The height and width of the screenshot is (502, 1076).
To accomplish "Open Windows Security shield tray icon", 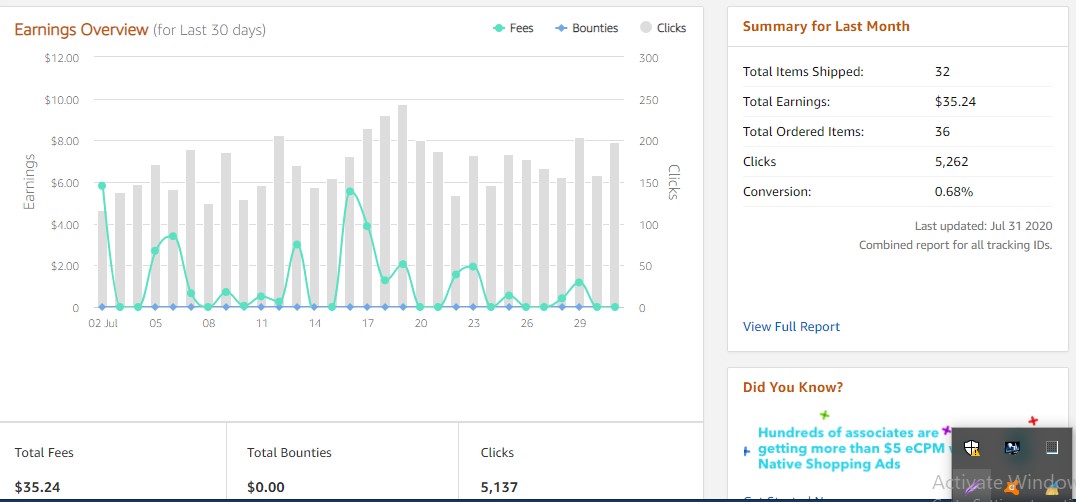I will coord(971,448).
